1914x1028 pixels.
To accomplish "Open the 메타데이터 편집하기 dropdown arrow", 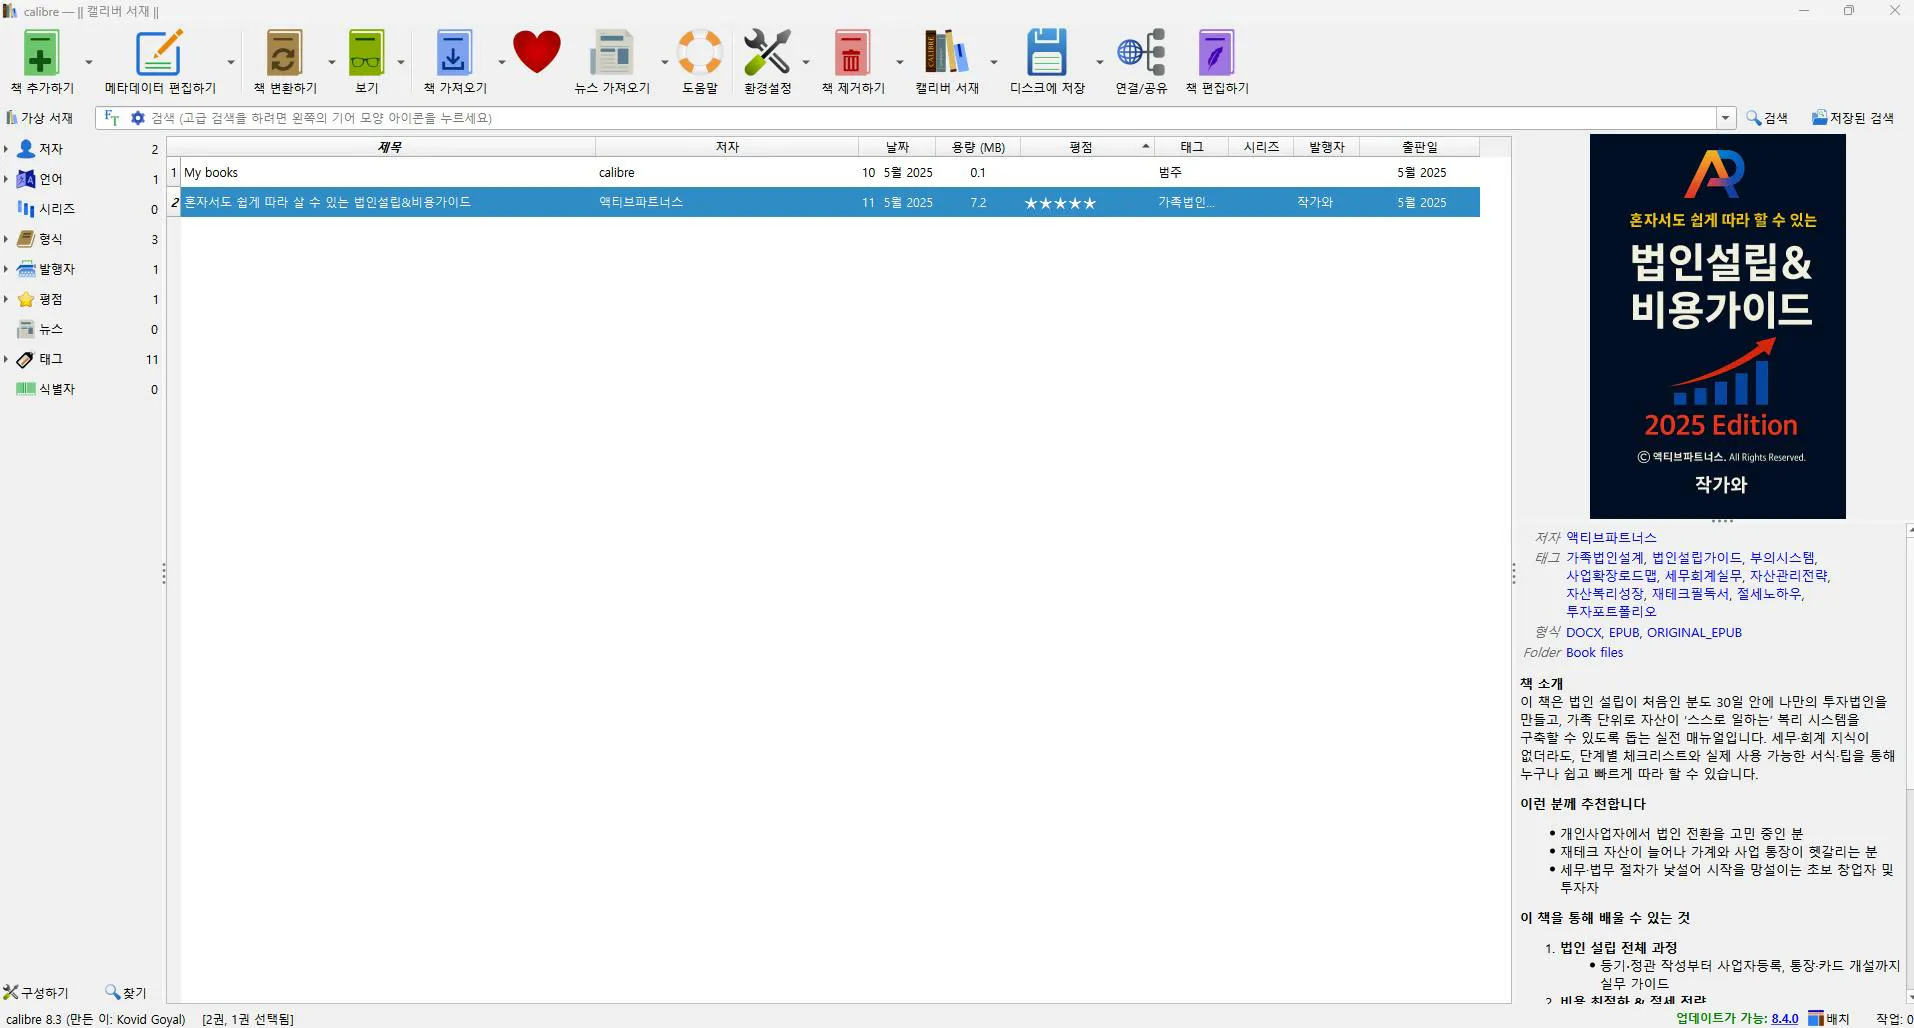I will pyautogui.click(x=230, y=62).
